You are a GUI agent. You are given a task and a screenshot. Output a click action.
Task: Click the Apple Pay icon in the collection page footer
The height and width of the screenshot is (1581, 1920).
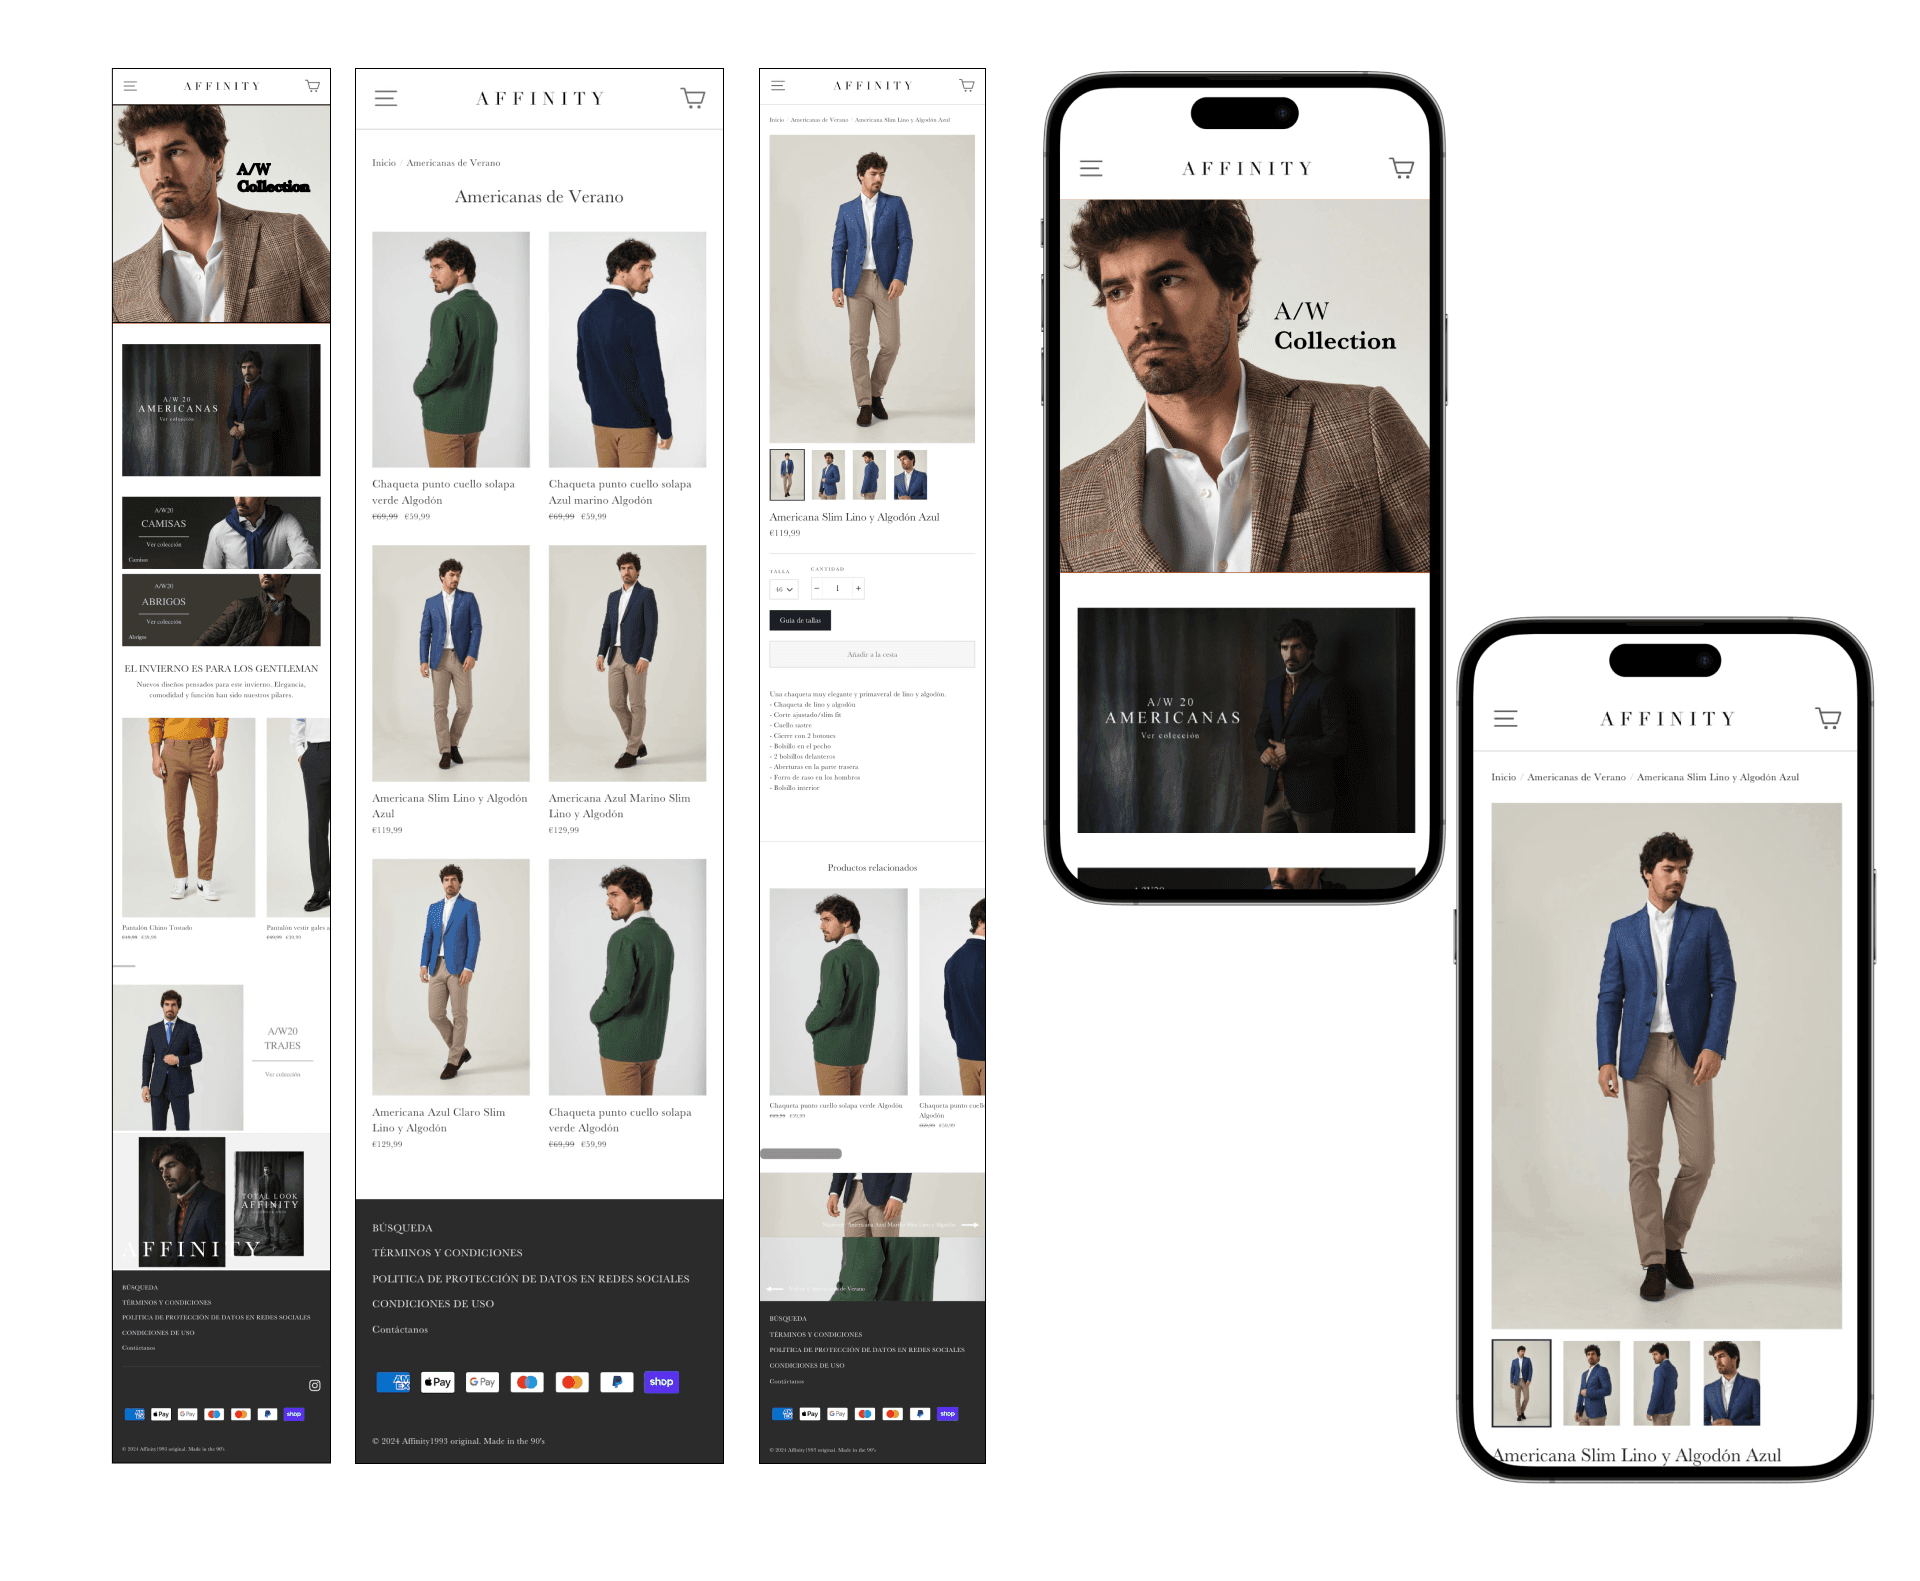pyautogui.click(x=438, y=1382)
